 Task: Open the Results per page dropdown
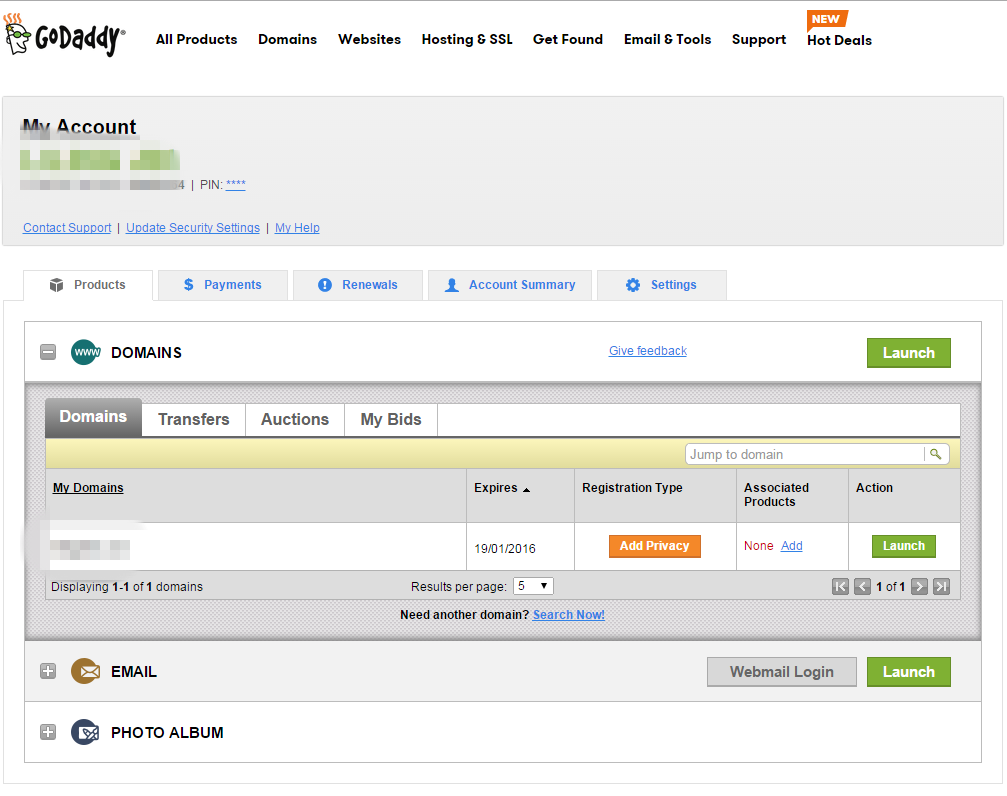pos(533,586)
